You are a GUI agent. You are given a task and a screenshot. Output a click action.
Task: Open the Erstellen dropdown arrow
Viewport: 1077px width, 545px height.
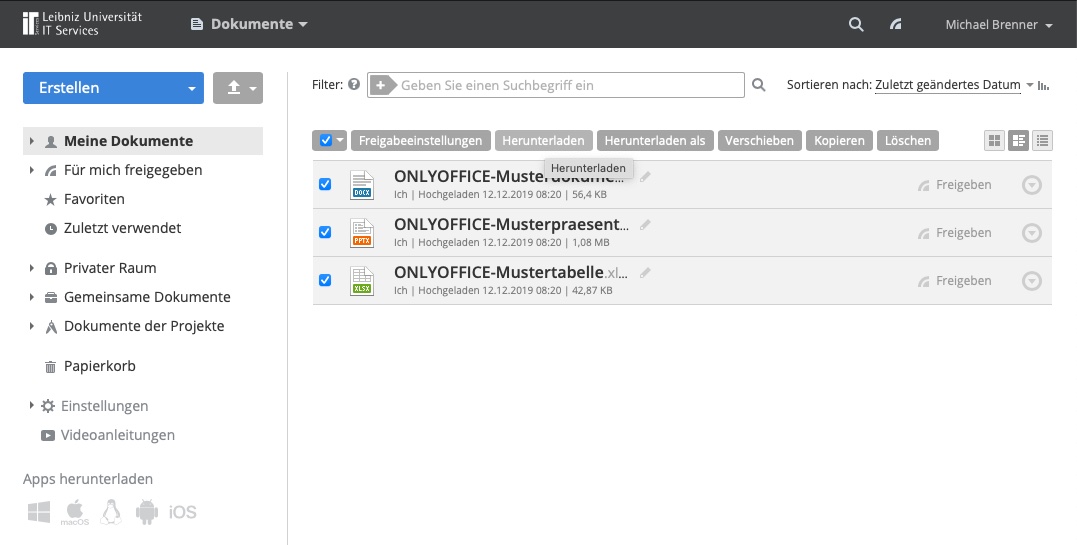192,89
